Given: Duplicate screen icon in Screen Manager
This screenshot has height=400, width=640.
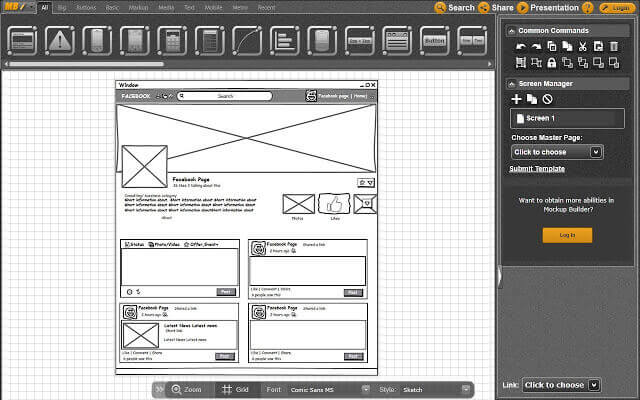Looking at the screenshot, I should [532, 99].
